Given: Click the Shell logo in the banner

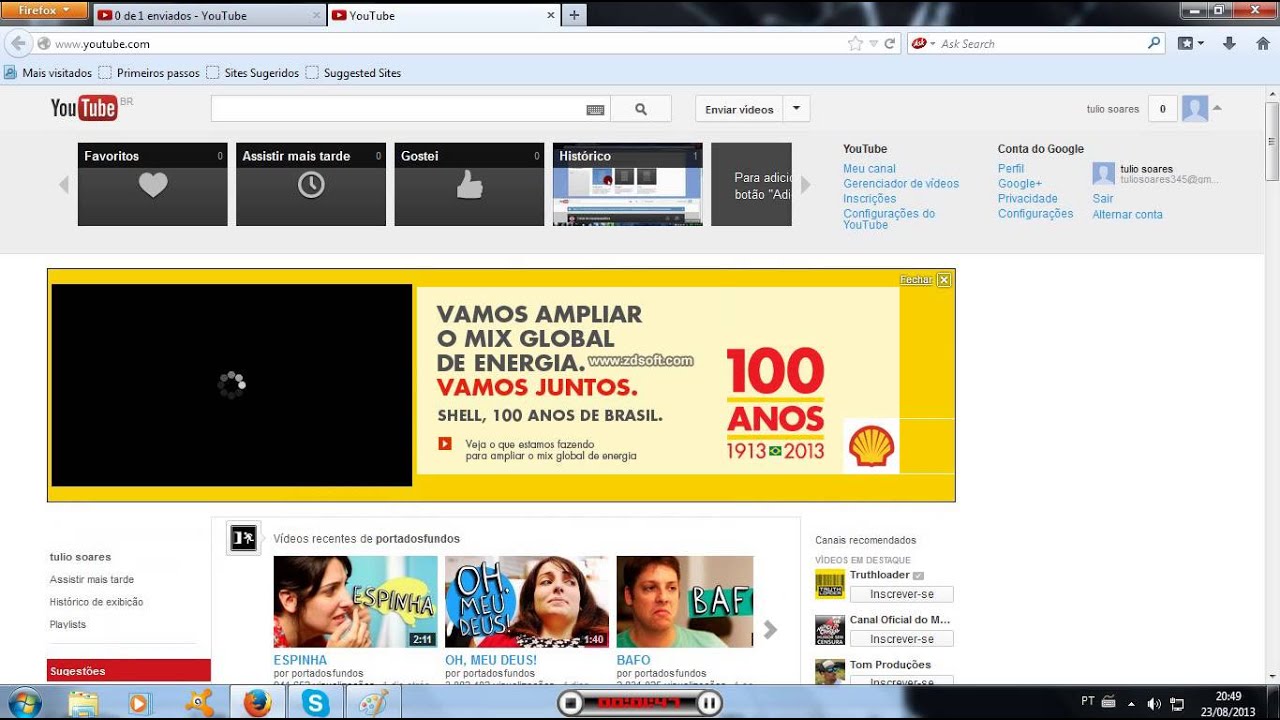Looking at the screenshot, I should pyautogui.click(x=871, y=446).
